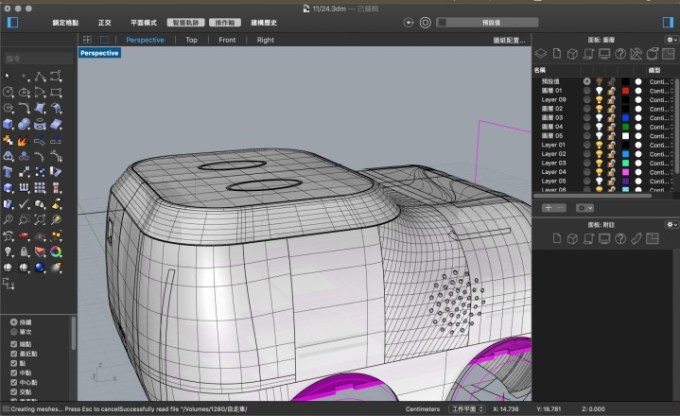This screenshot has width=680, height=416.
Task: Select the Circle tool in the toolbar
Action: (x=8, y=92)
